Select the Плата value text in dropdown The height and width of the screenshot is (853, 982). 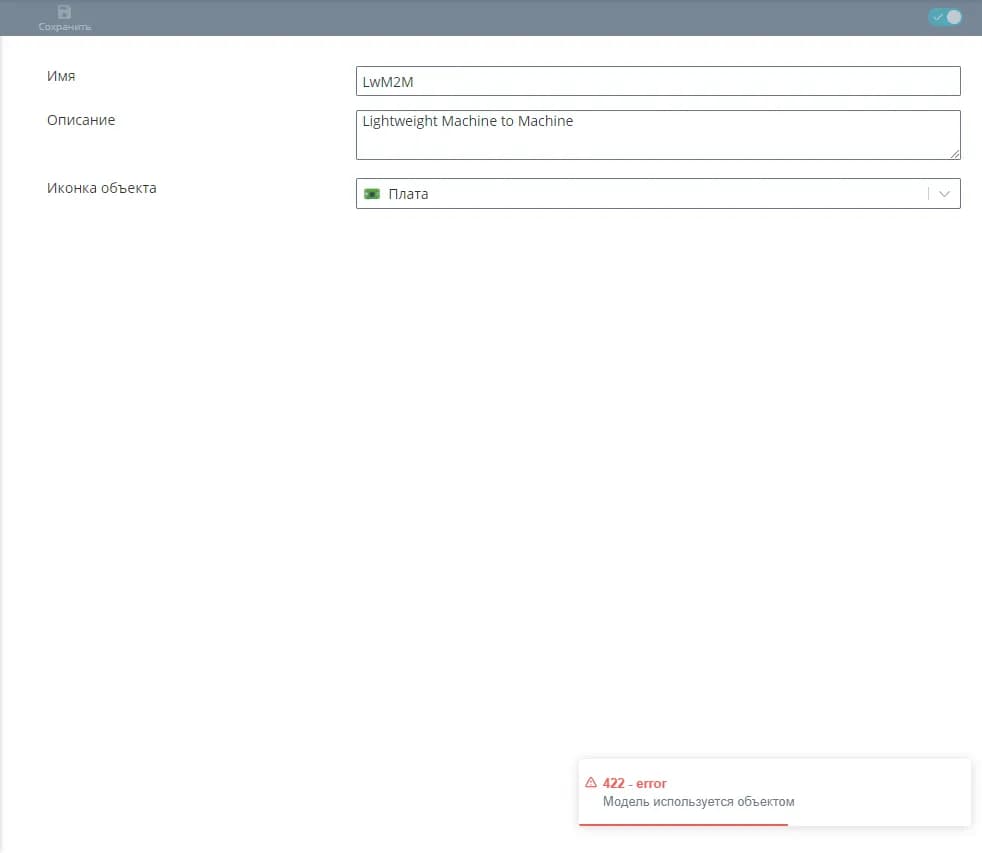[x=408, y=194]
